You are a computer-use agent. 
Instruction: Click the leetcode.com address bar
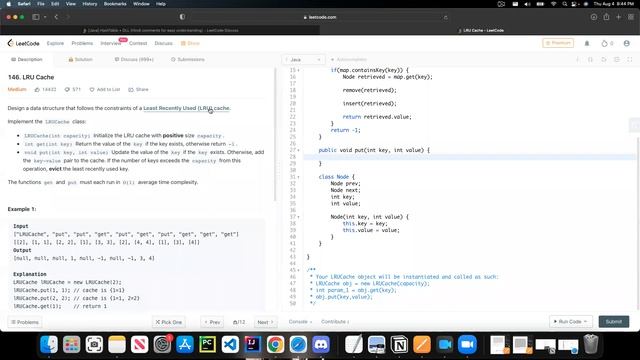[x=320, y=17]
